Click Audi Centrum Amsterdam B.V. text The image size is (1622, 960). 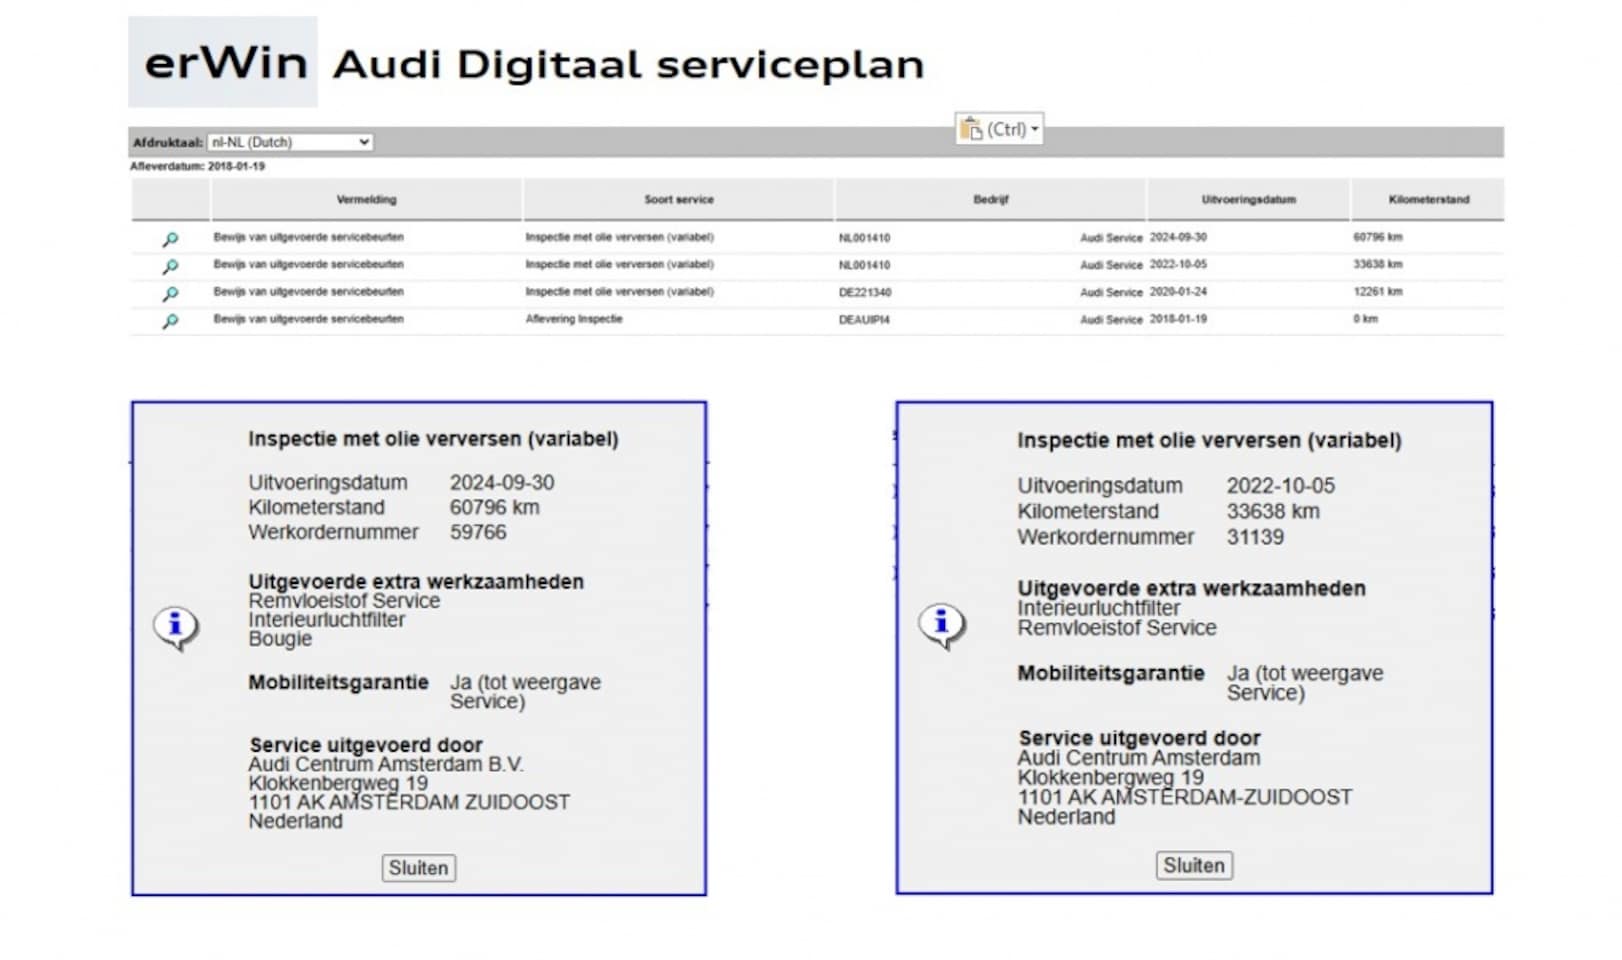386,764
